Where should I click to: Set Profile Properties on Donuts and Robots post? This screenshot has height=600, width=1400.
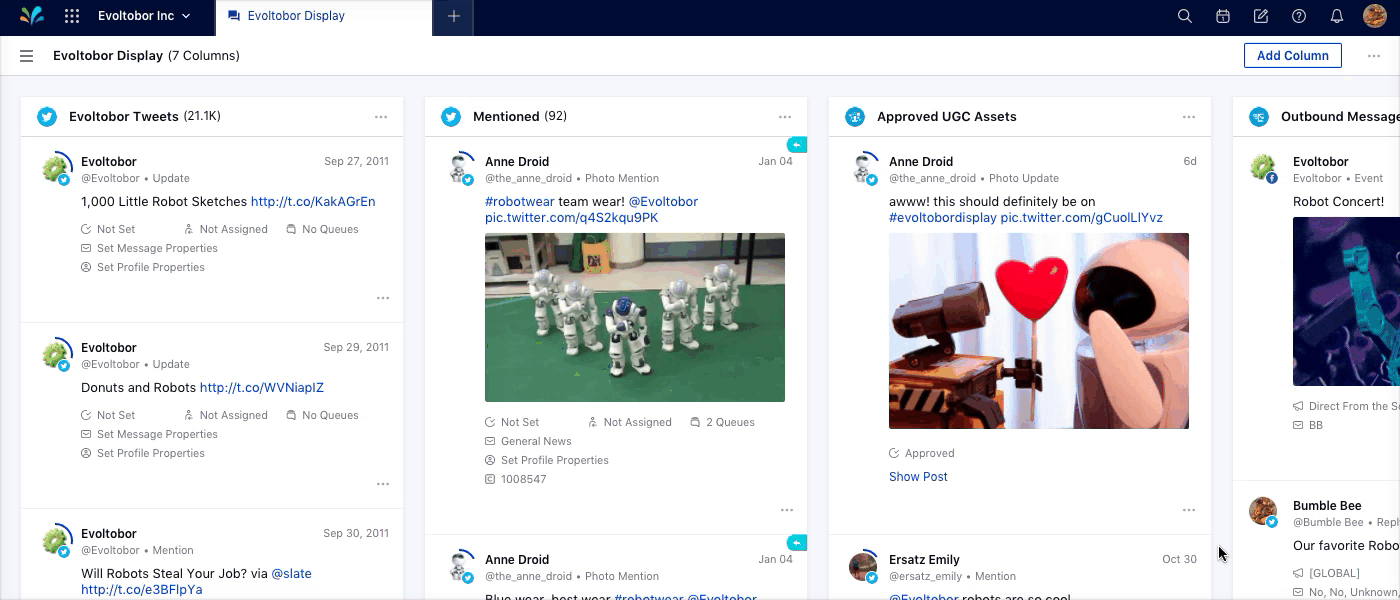(143, 453)
